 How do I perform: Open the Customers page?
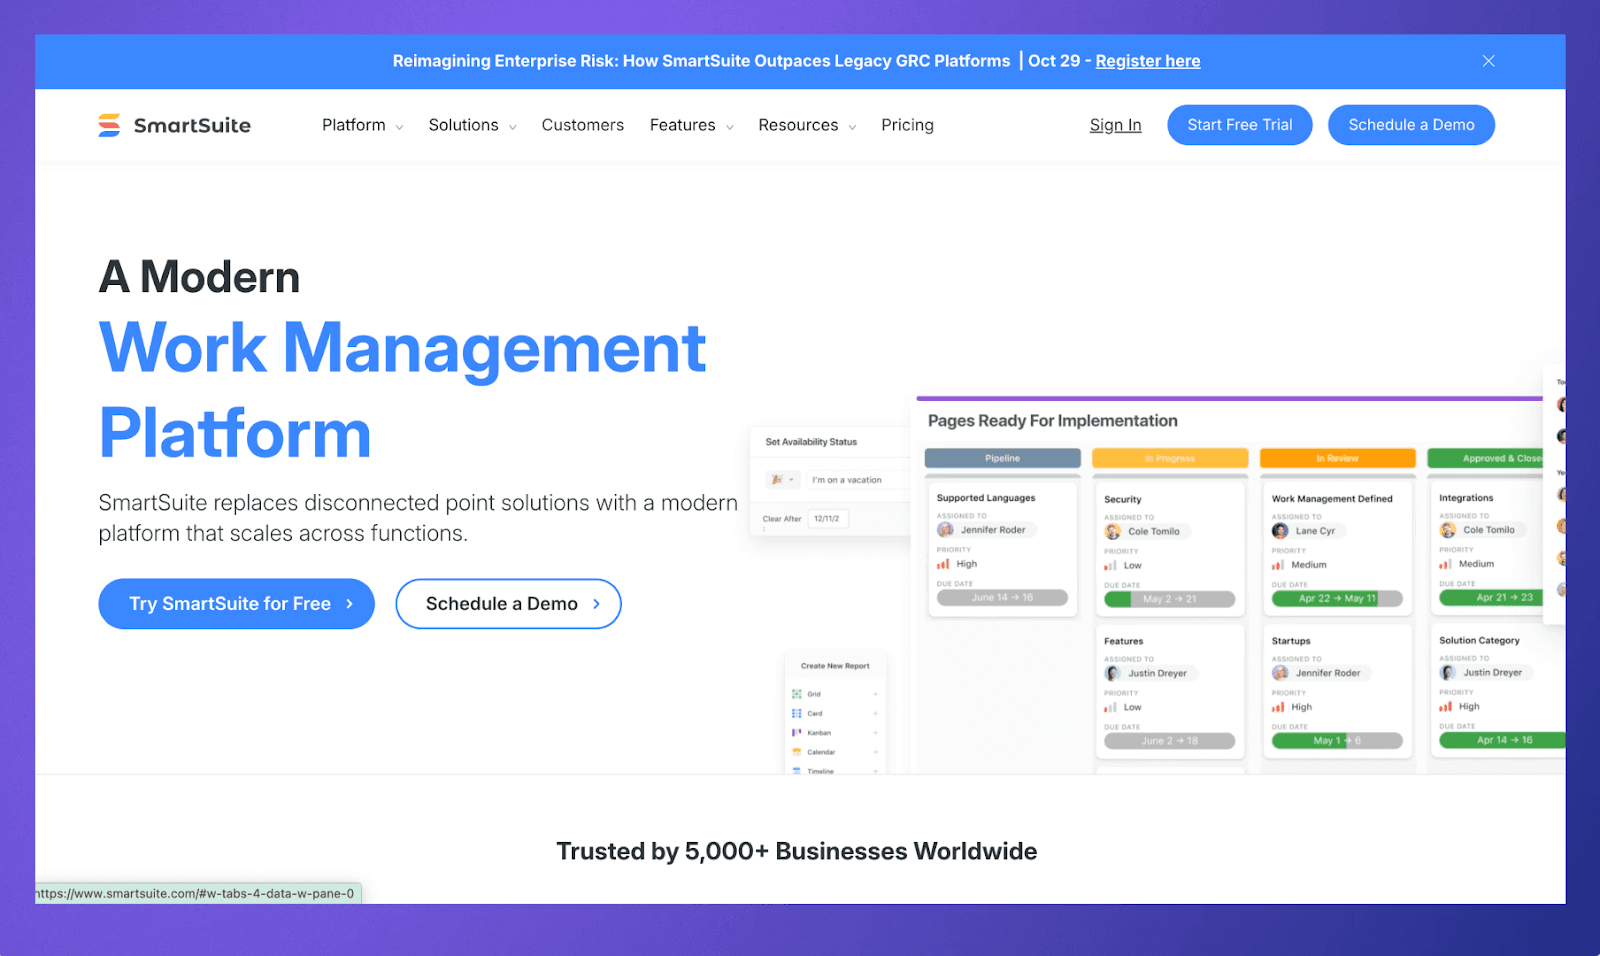click(583, 125)
